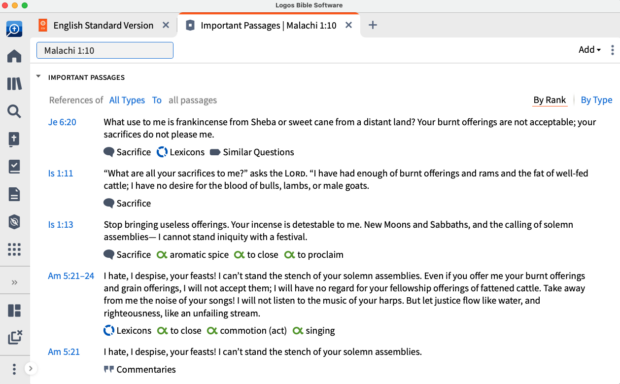This screenshot has width=620, height=384.
Task: Click to close tag under Am 5:21–24
Action: pos(179,331)
